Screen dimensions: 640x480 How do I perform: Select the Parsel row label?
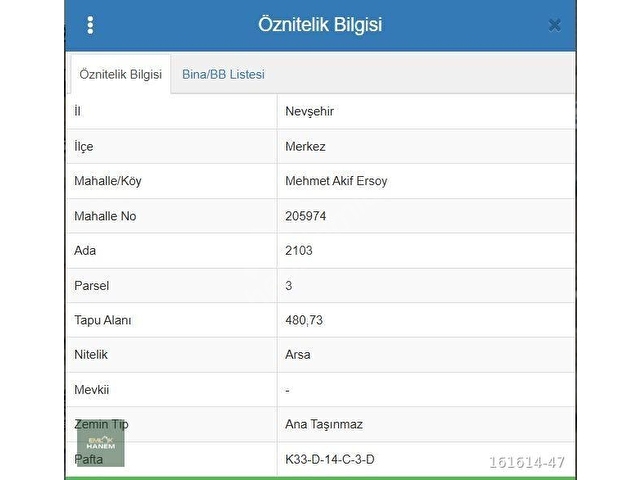(x=91, y=285)
